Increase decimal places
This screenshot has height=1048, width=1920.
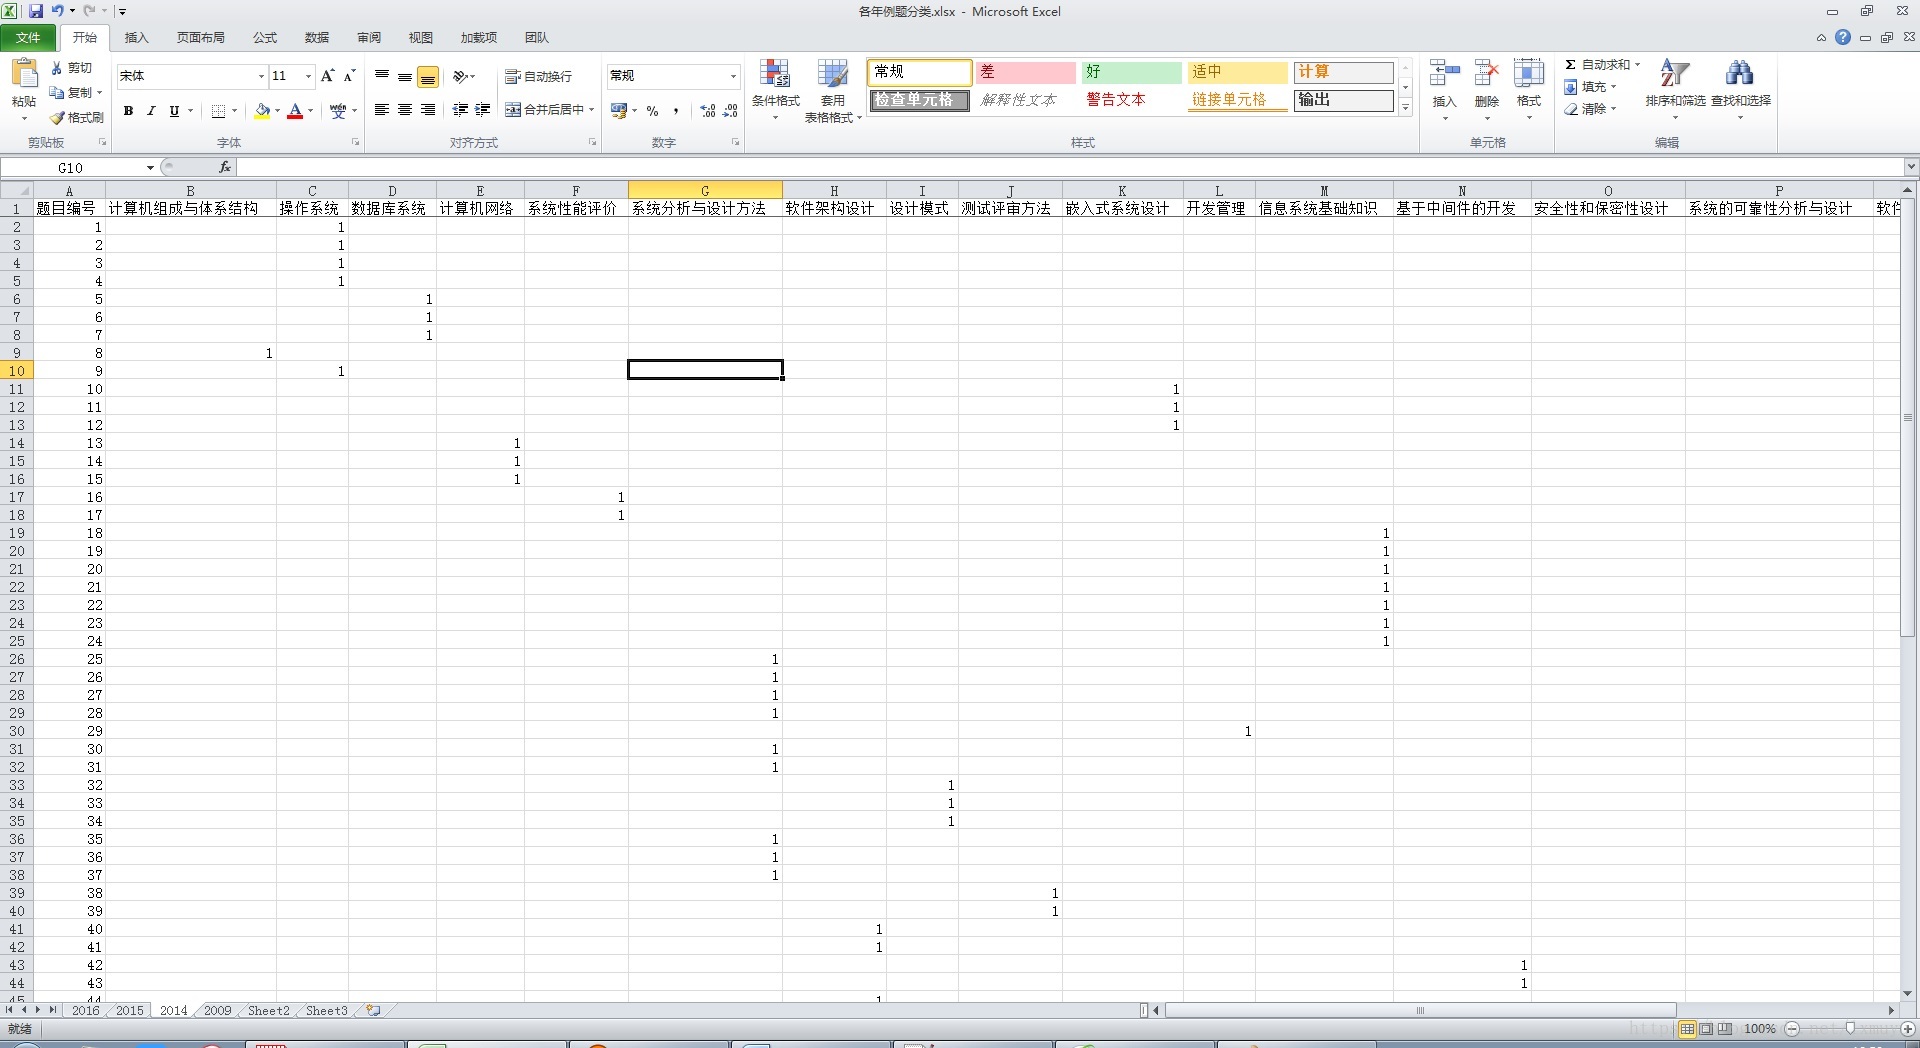click(708, 111)
